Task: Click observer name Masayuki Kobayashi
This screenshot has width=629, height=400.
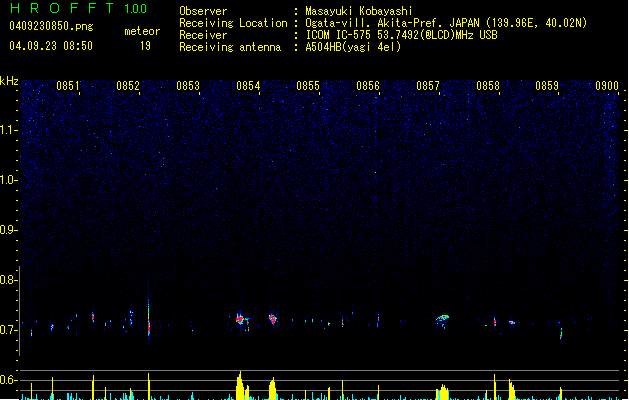Action: [359, 11]
